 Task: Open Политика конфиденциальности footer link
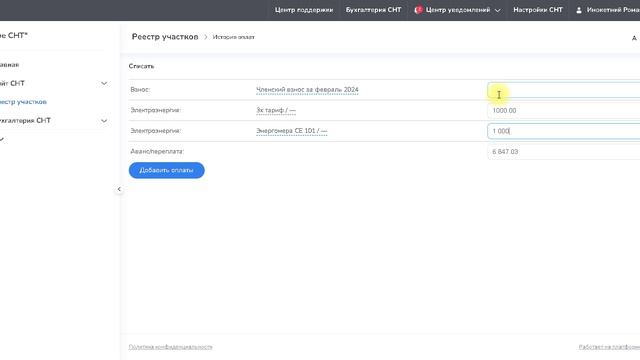tap(171, 347)
